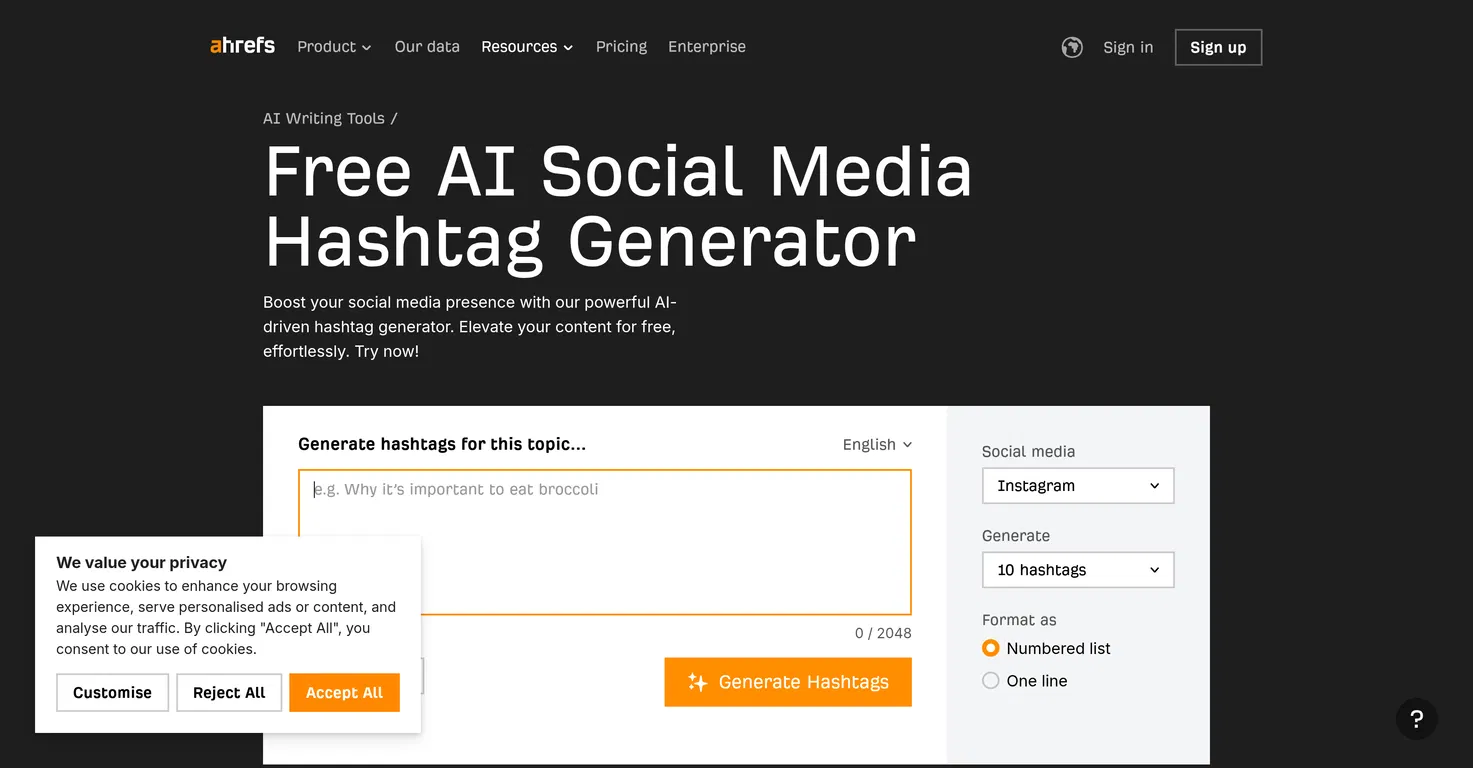1473x768 pixels.
Task: Select the One line format option
Action: (991, 681)
